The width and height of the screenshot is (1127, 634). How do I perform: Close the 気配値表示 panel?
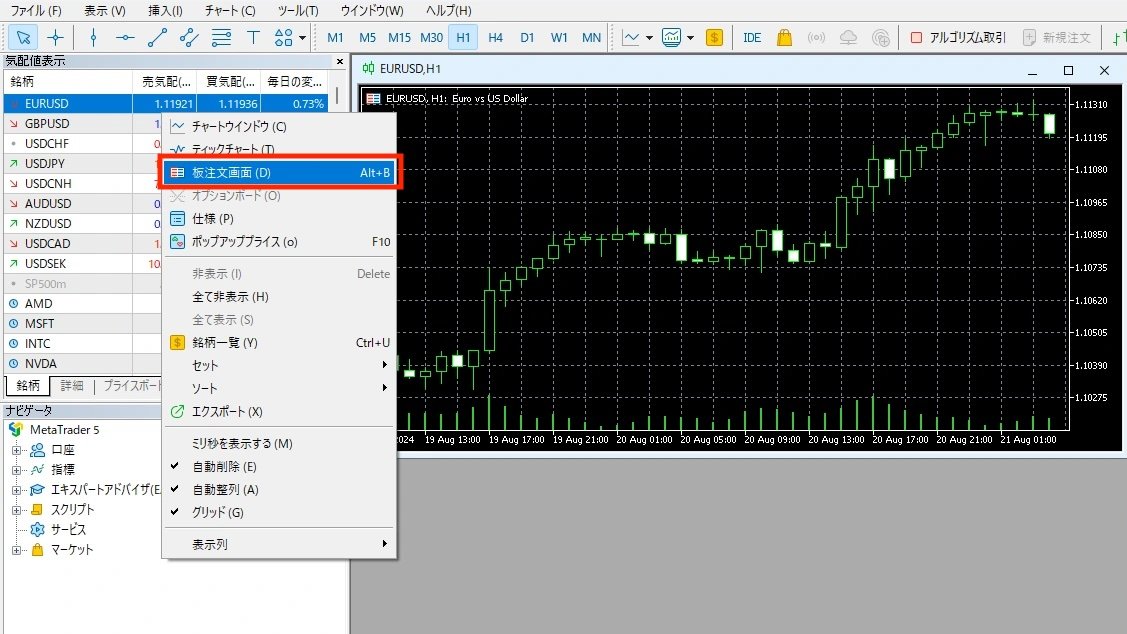pos(340,62)
